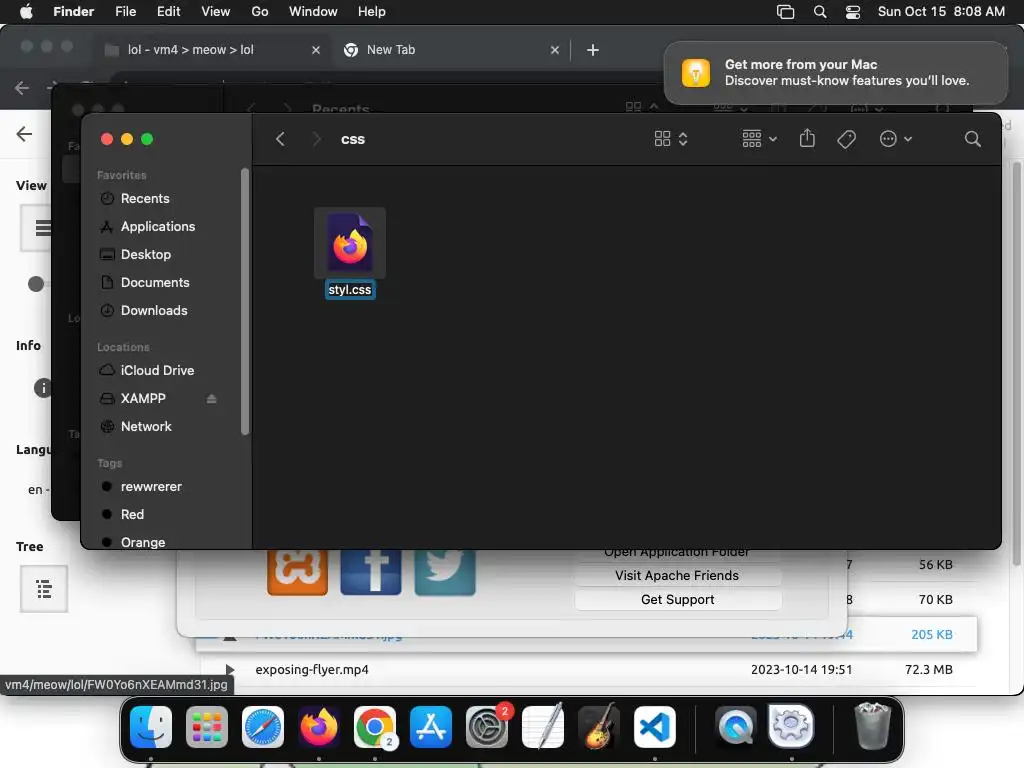This screenshot has height=768, width=1024.
Task: Open Launchpad from the Dock
Action: (207, 727)
